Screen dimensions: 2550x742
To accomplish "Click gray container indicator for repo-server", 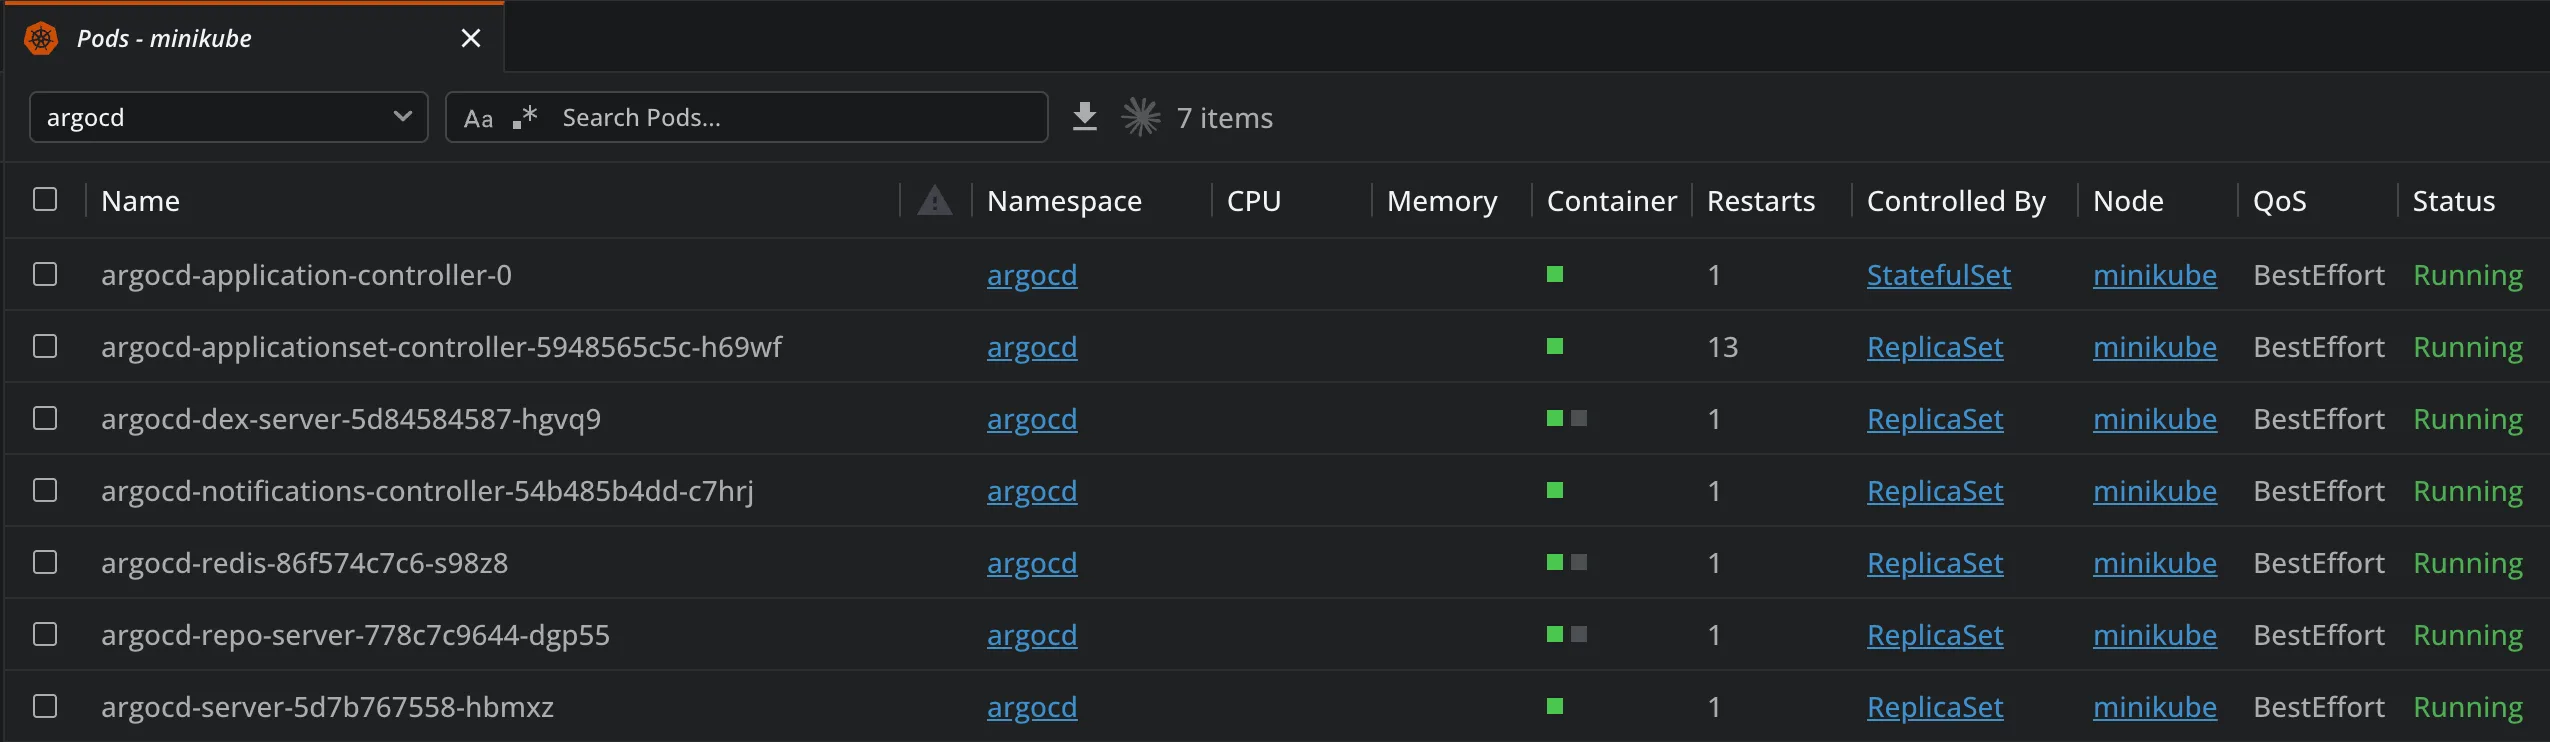I will (x=1579, y=634).
